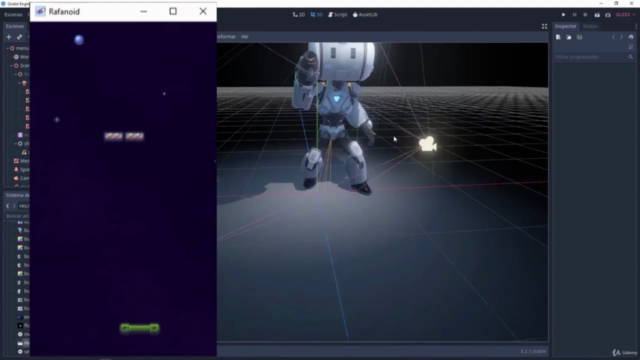Open the GLES3 renderer dropdown

(625, 15)
